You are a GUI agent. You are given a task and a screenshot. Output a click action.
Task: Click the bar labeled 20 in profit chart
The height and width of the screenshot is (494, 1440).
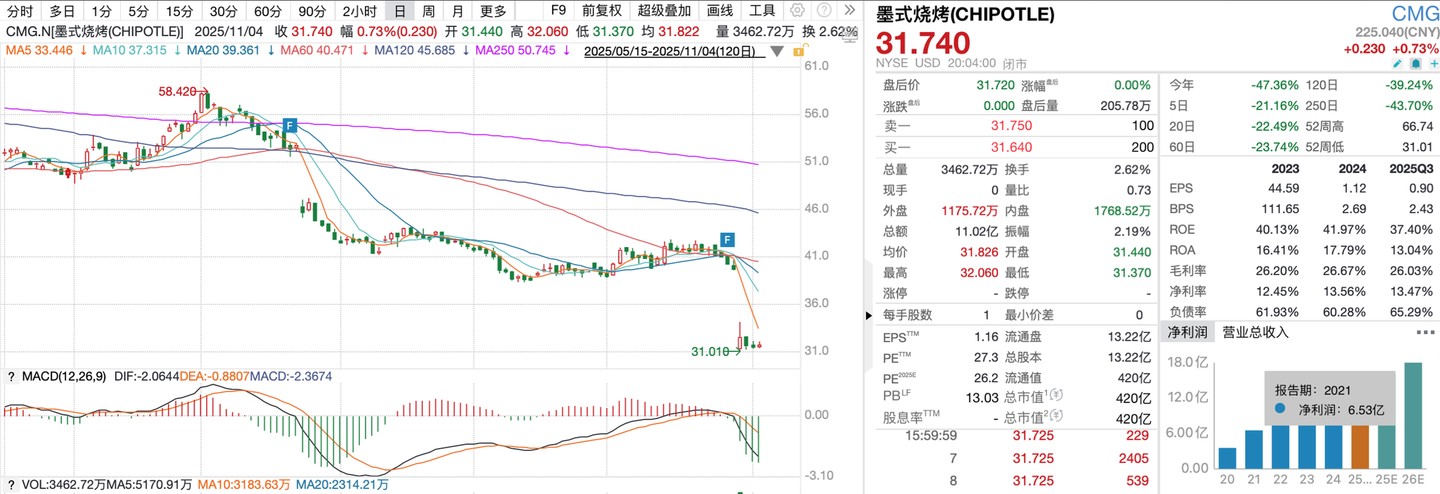pyautogui.click(x=1228, y=457)
